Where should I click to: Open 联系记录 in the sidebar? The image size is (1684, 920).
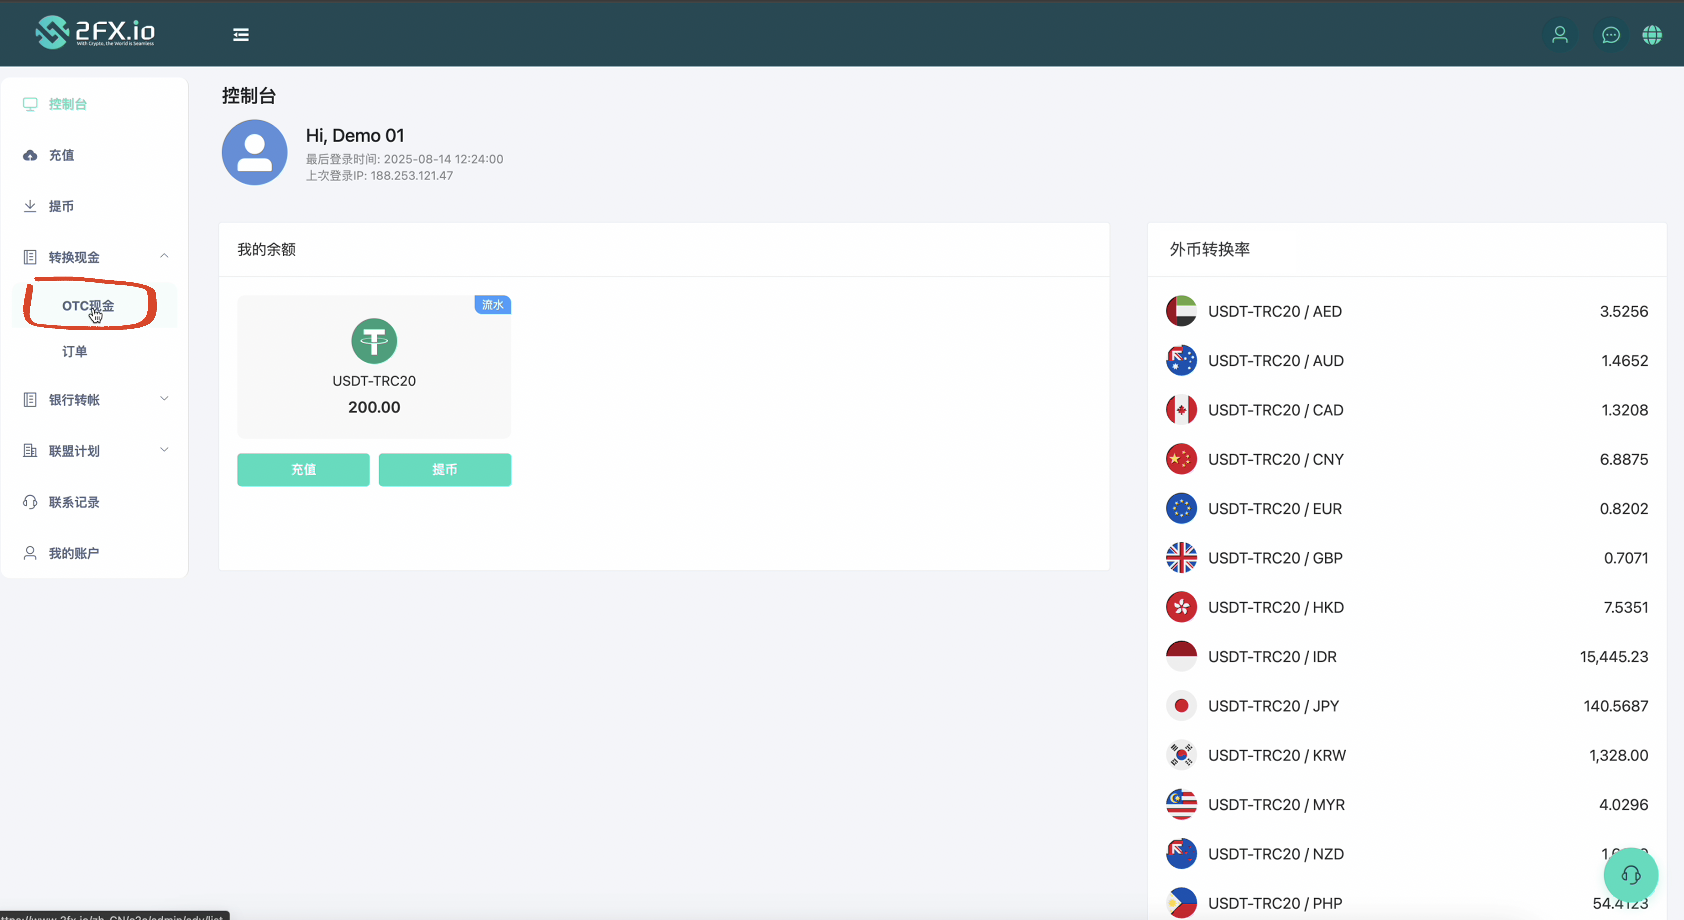74,502
